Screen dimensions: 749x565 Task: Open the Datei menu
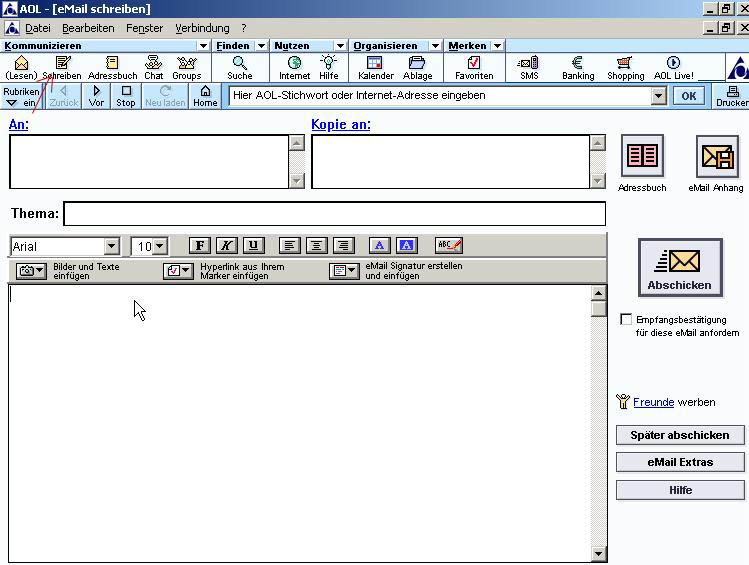point(38,28)
